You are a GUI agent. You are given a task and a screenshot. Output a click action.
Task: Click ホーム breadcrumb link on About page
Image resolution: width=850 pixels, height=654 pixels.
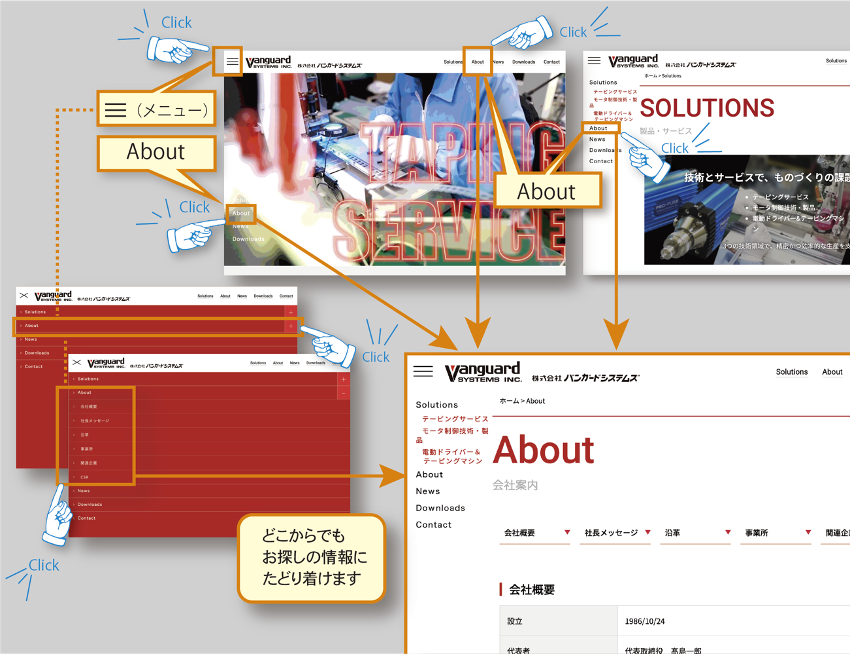[508, 401]
